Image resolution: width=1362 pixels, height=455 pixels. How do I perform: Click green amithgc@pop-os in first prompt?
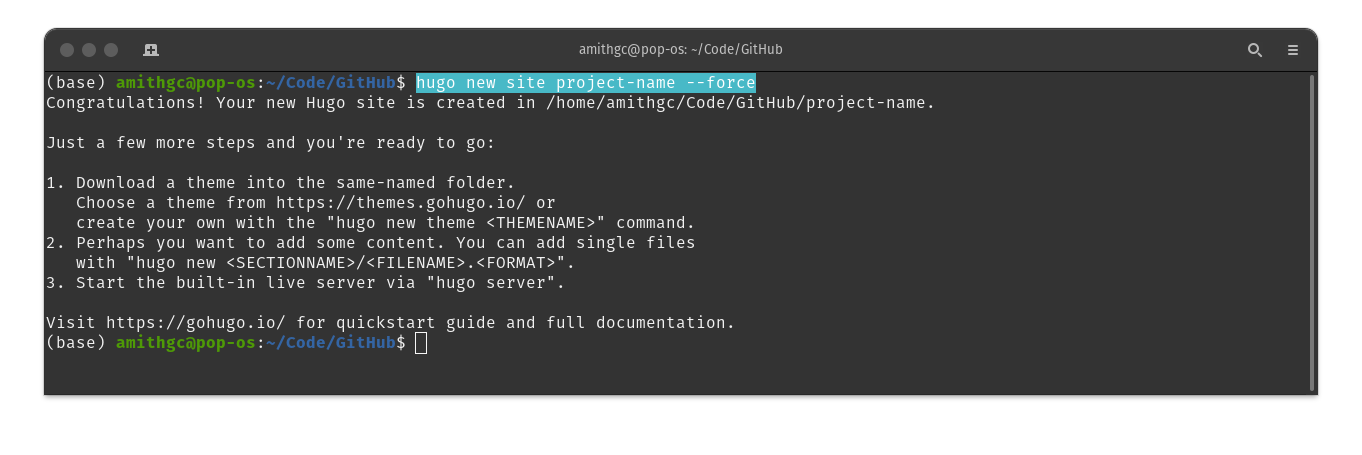point(186,83)
